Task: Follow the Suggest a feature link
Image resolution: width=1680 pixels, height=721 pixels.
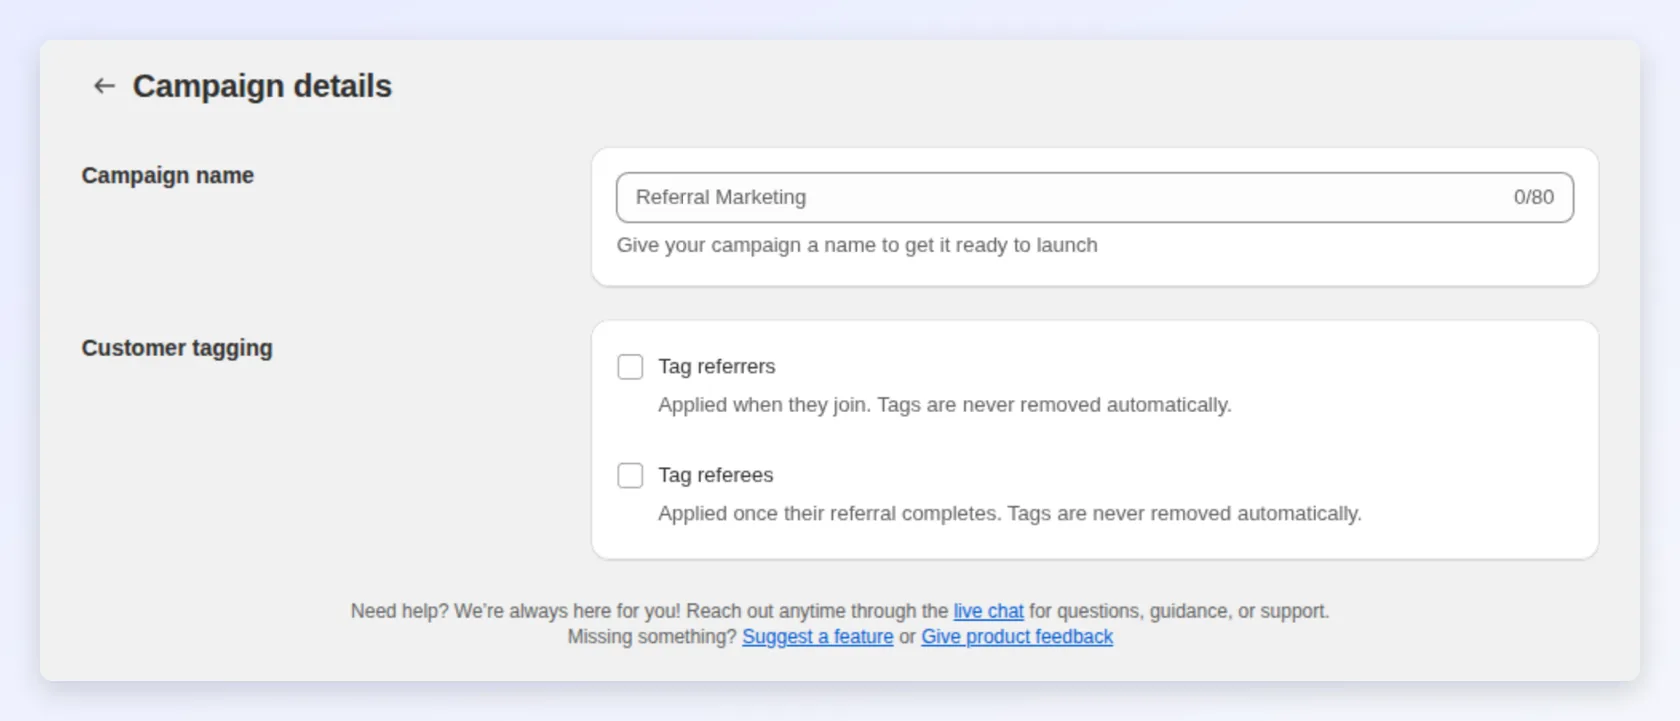Action: pos(817,637)
